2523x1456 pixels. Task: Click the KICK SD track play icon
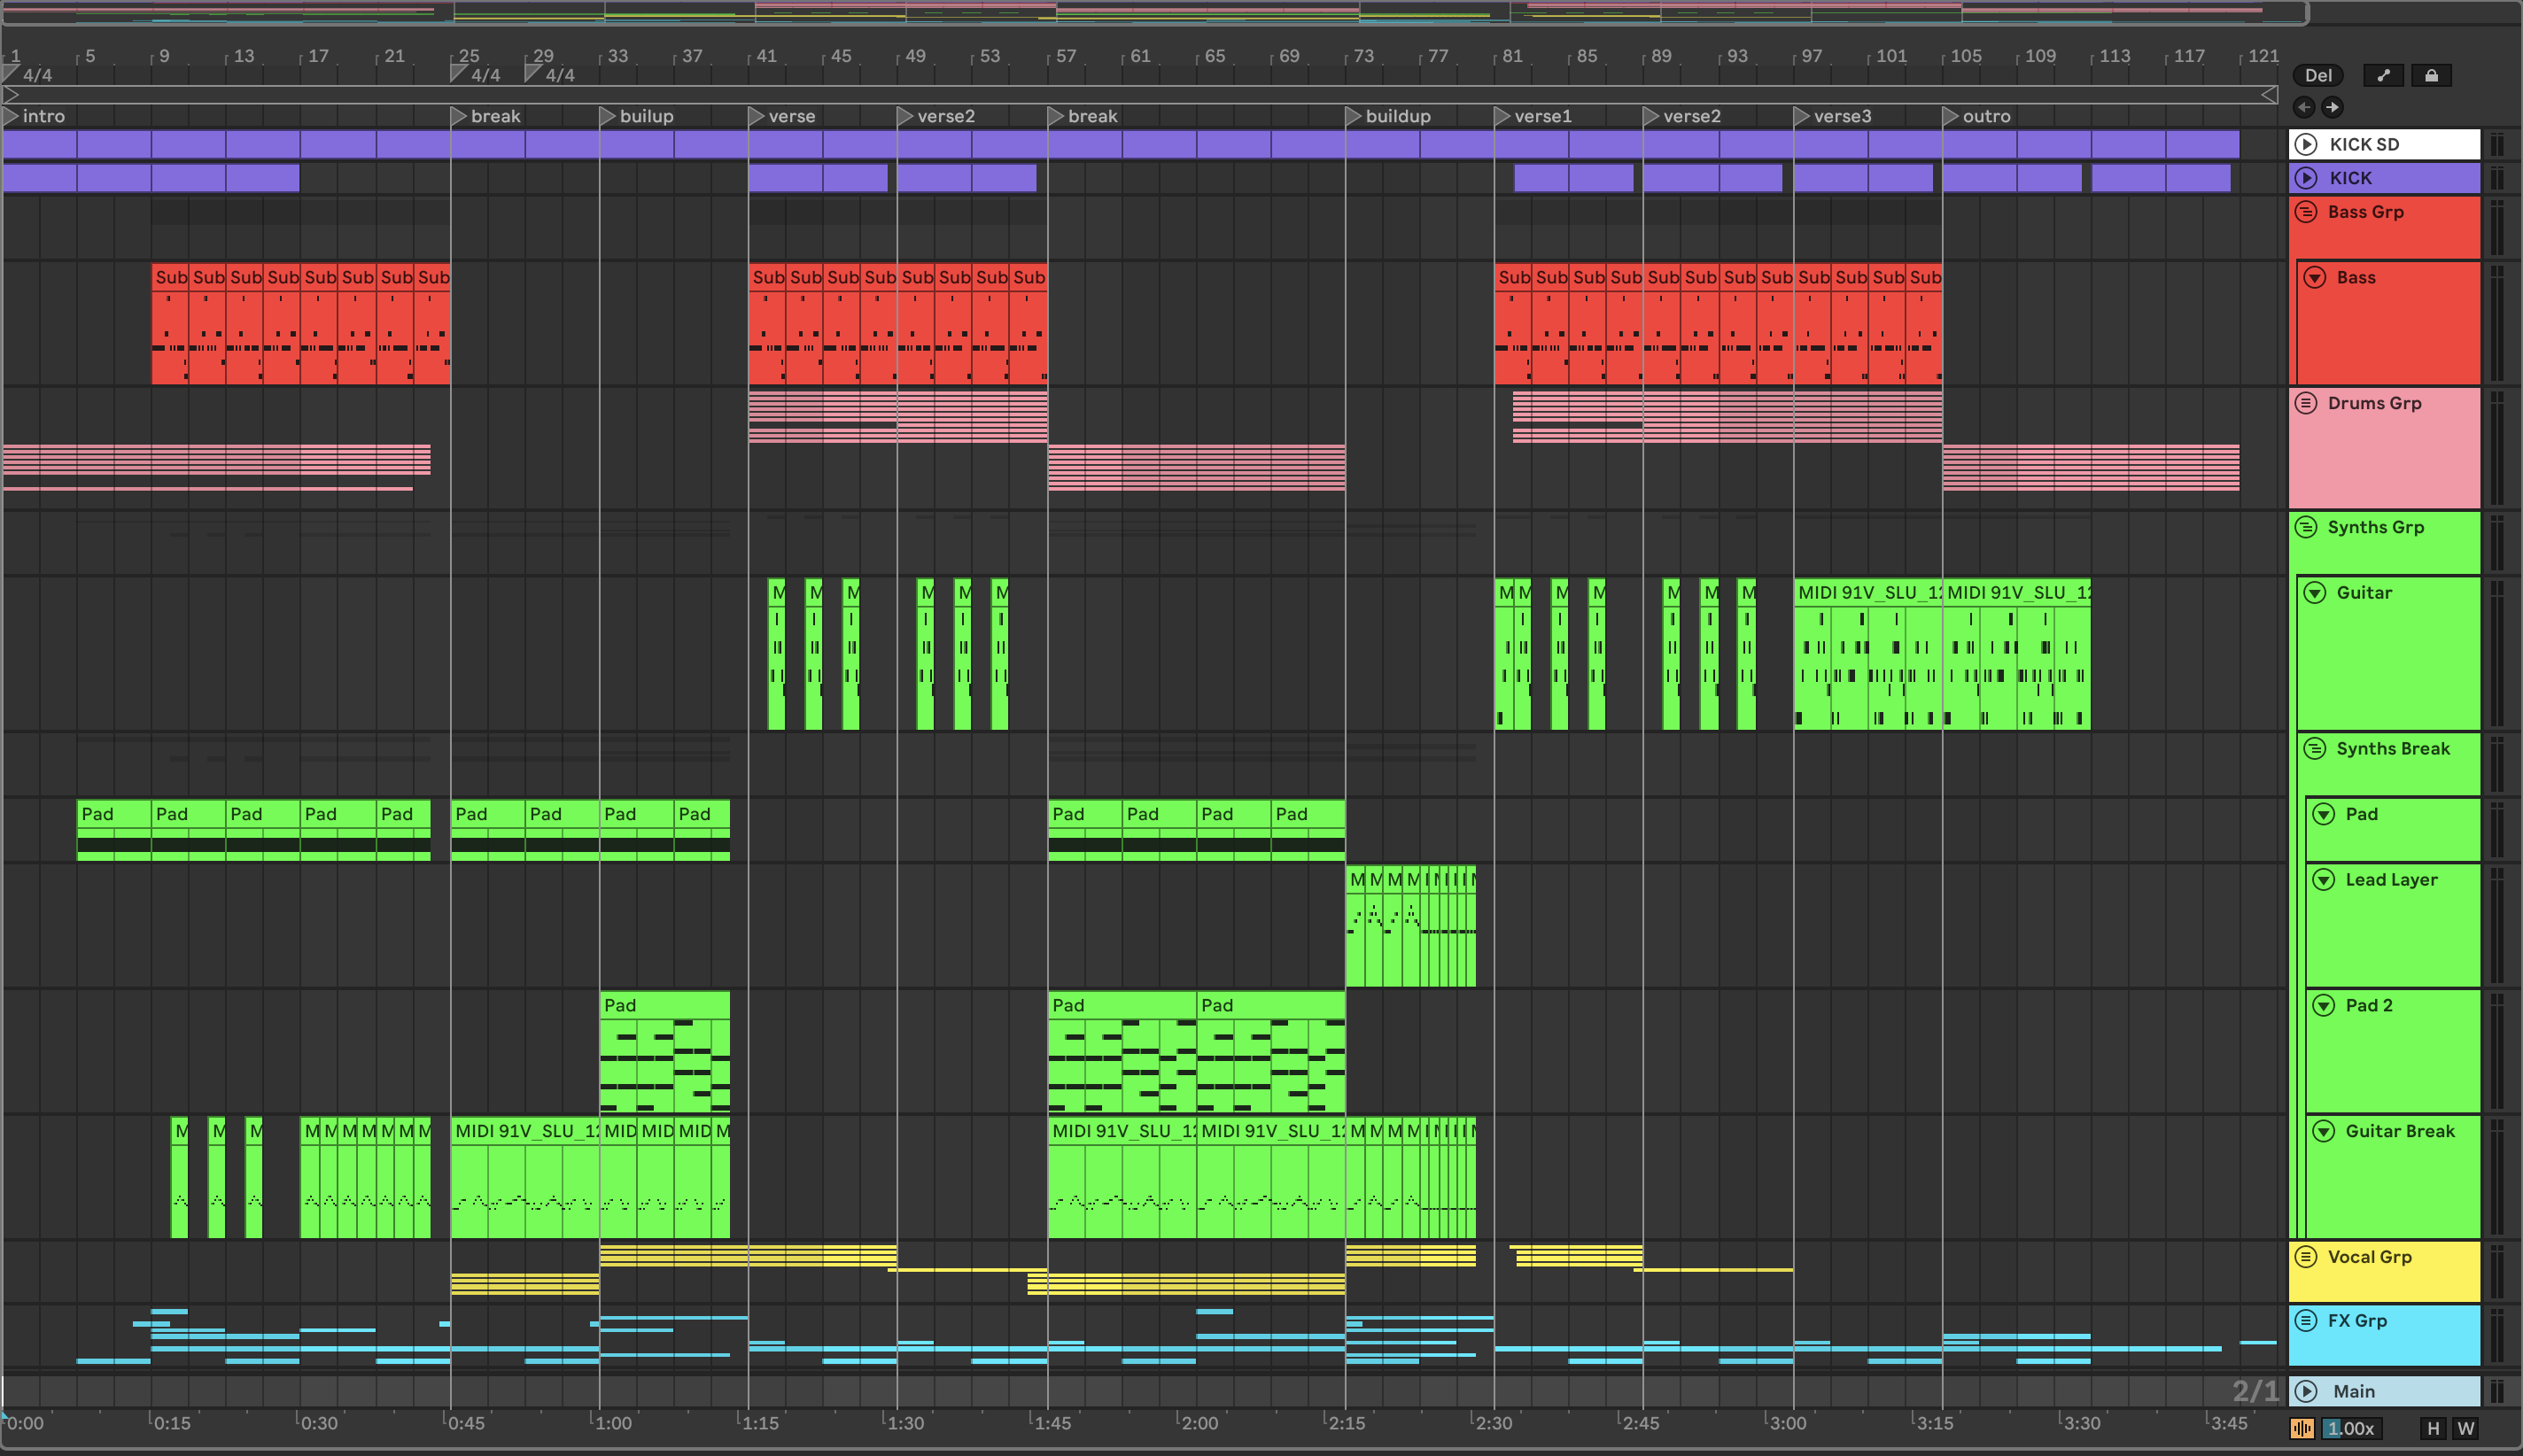click(2306, 144)
